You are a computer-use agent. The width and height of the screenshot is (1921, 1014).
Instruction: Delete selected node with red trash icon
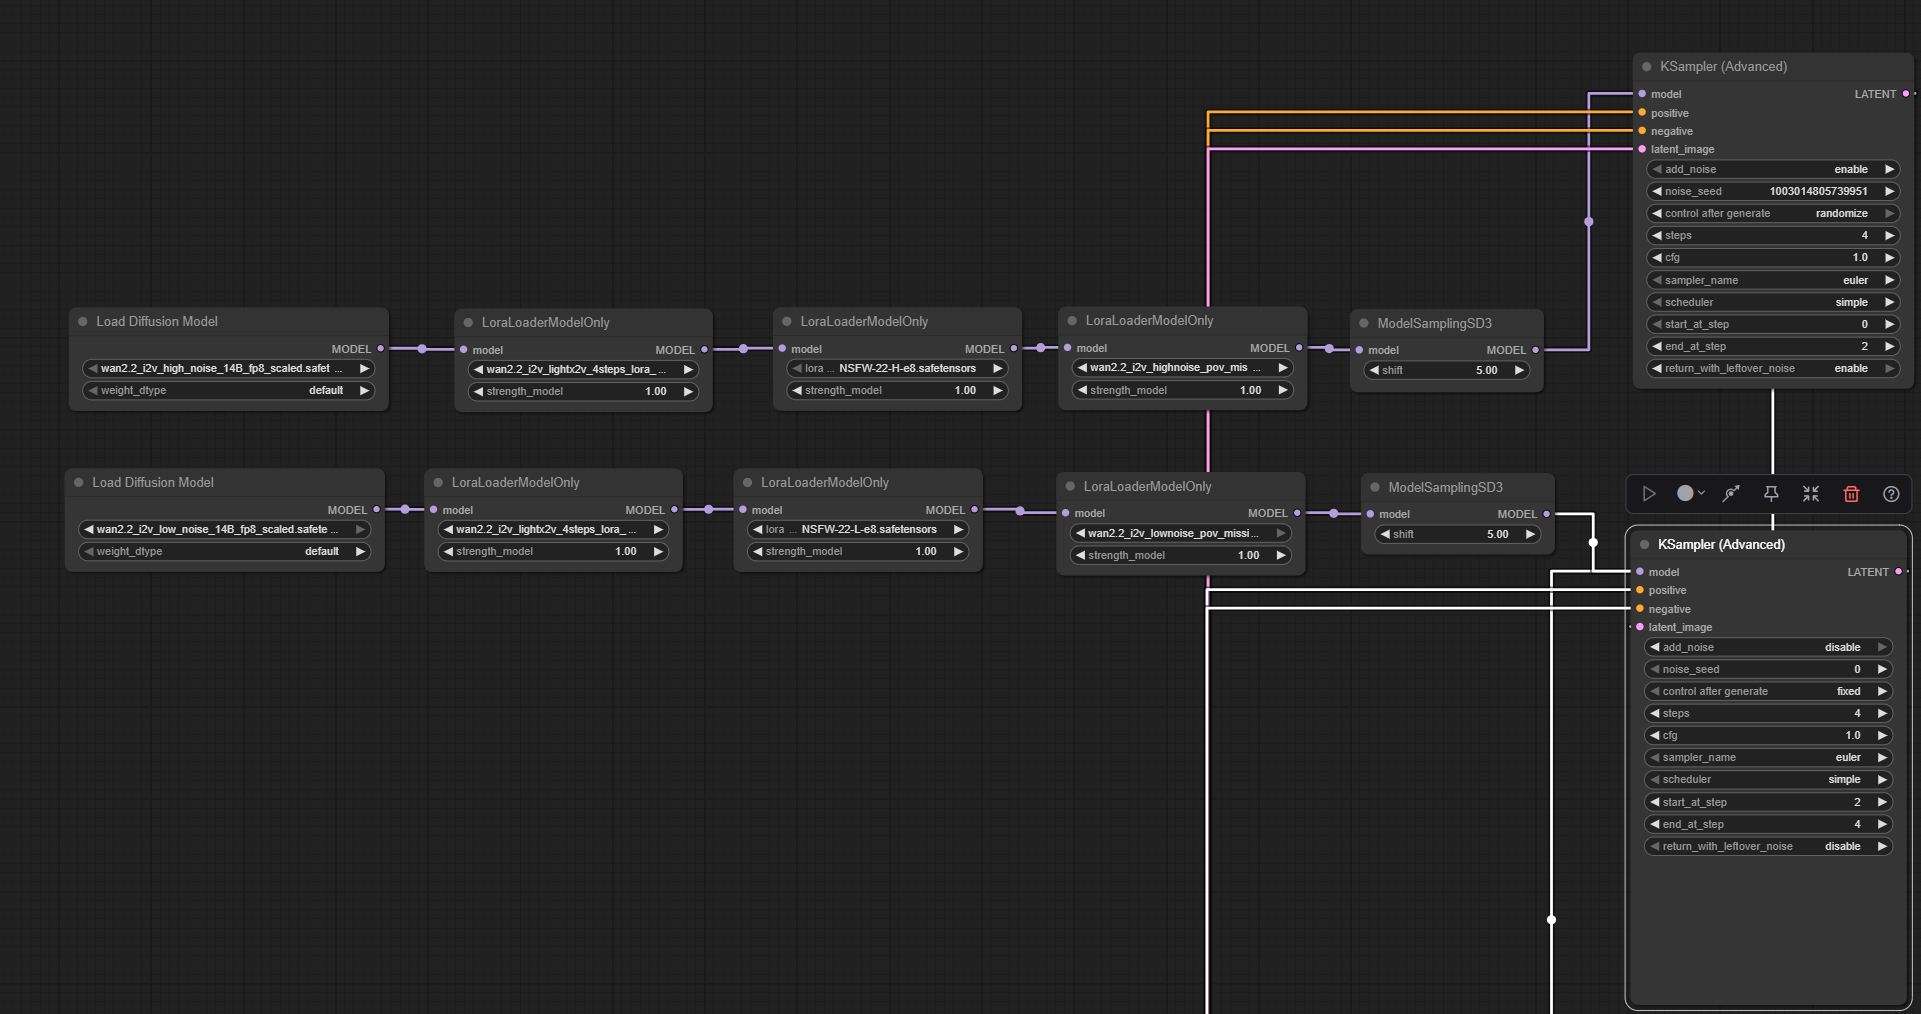pos(1851,493)
